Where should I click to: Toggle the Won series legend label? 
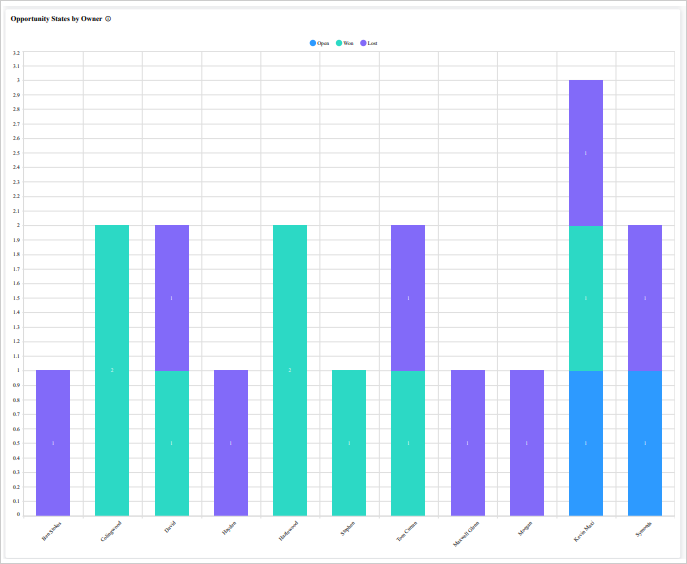(x=348, y=43)
